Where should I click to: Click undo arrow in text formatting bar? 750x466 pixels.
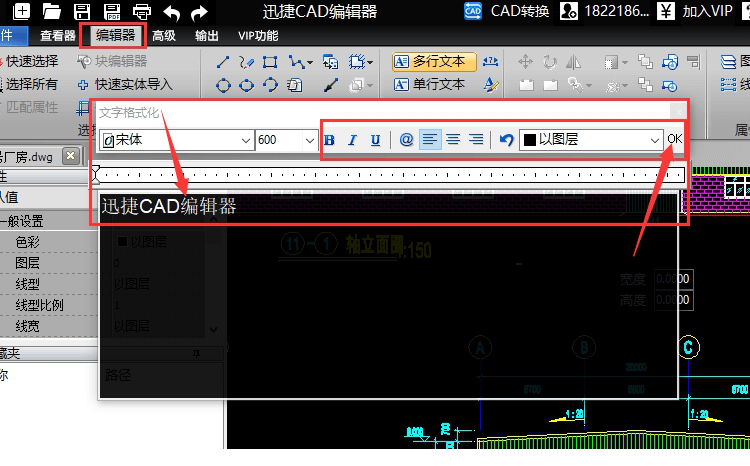click(x=506, y=140)
